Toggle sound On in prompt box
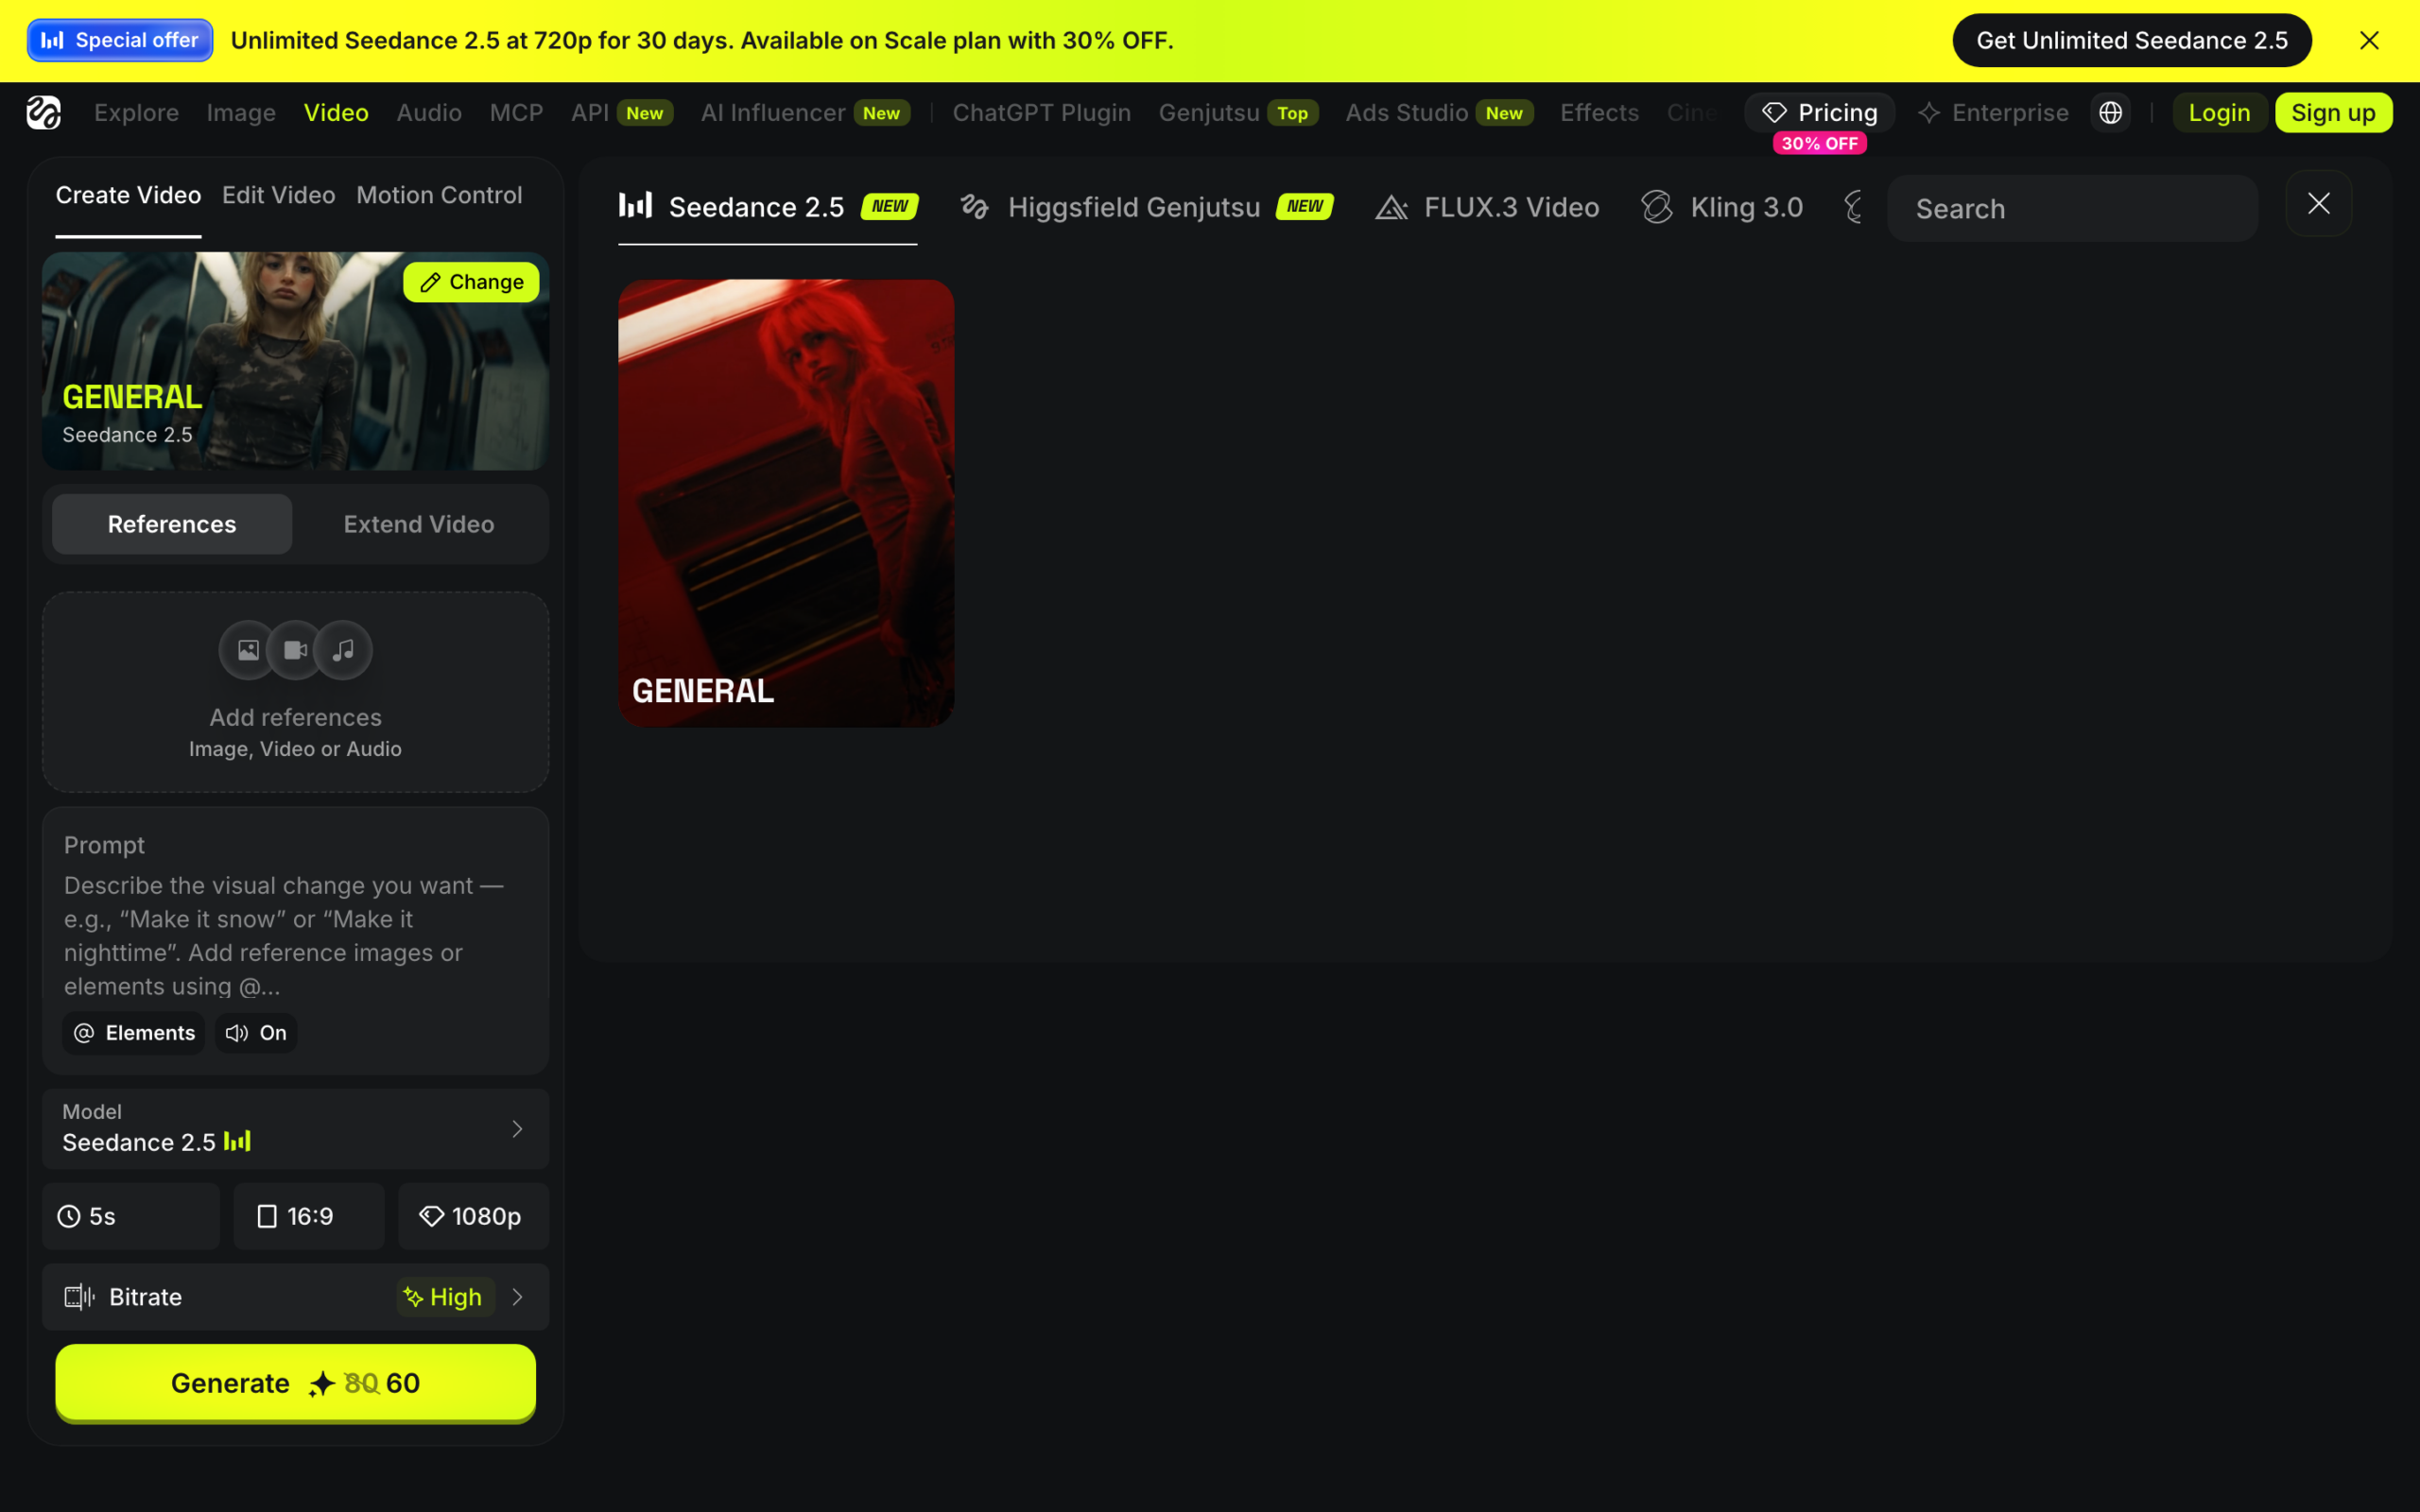Screen dimensions: 2420x1512 (x=256, y=1033)
